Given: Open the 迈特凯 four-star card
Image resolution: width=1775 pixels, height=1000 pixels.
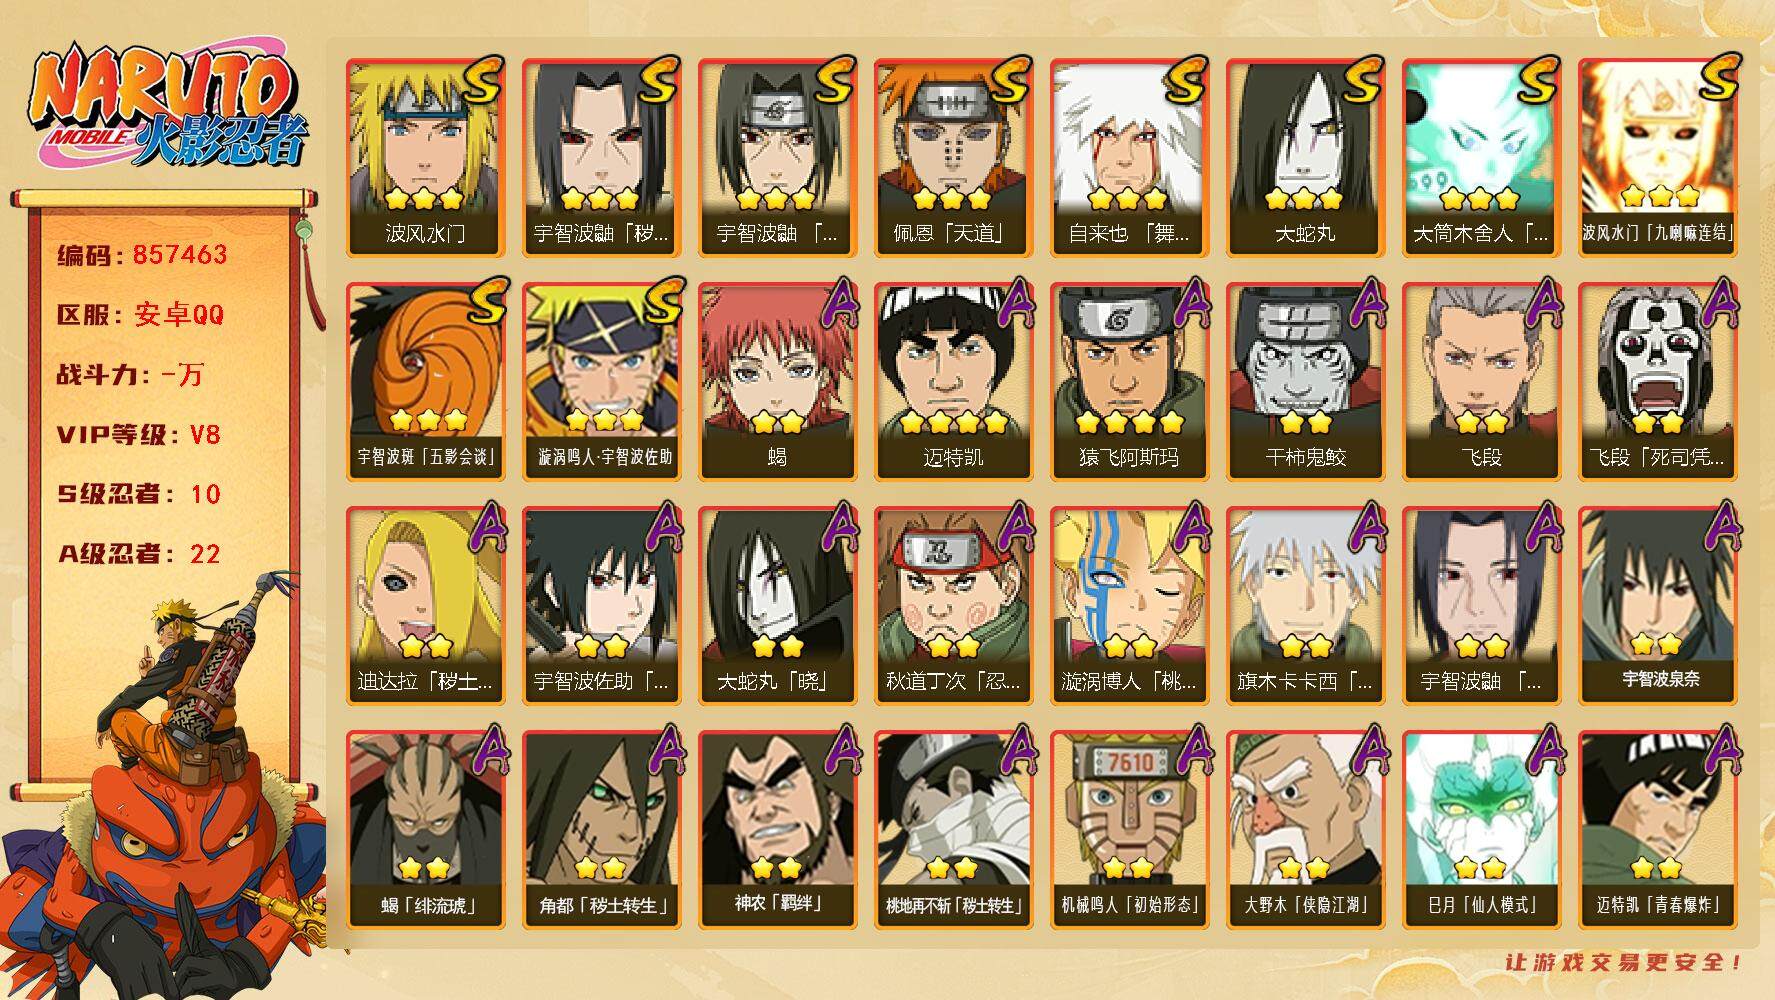Looking at the screenshot, I should click(954, 382).
